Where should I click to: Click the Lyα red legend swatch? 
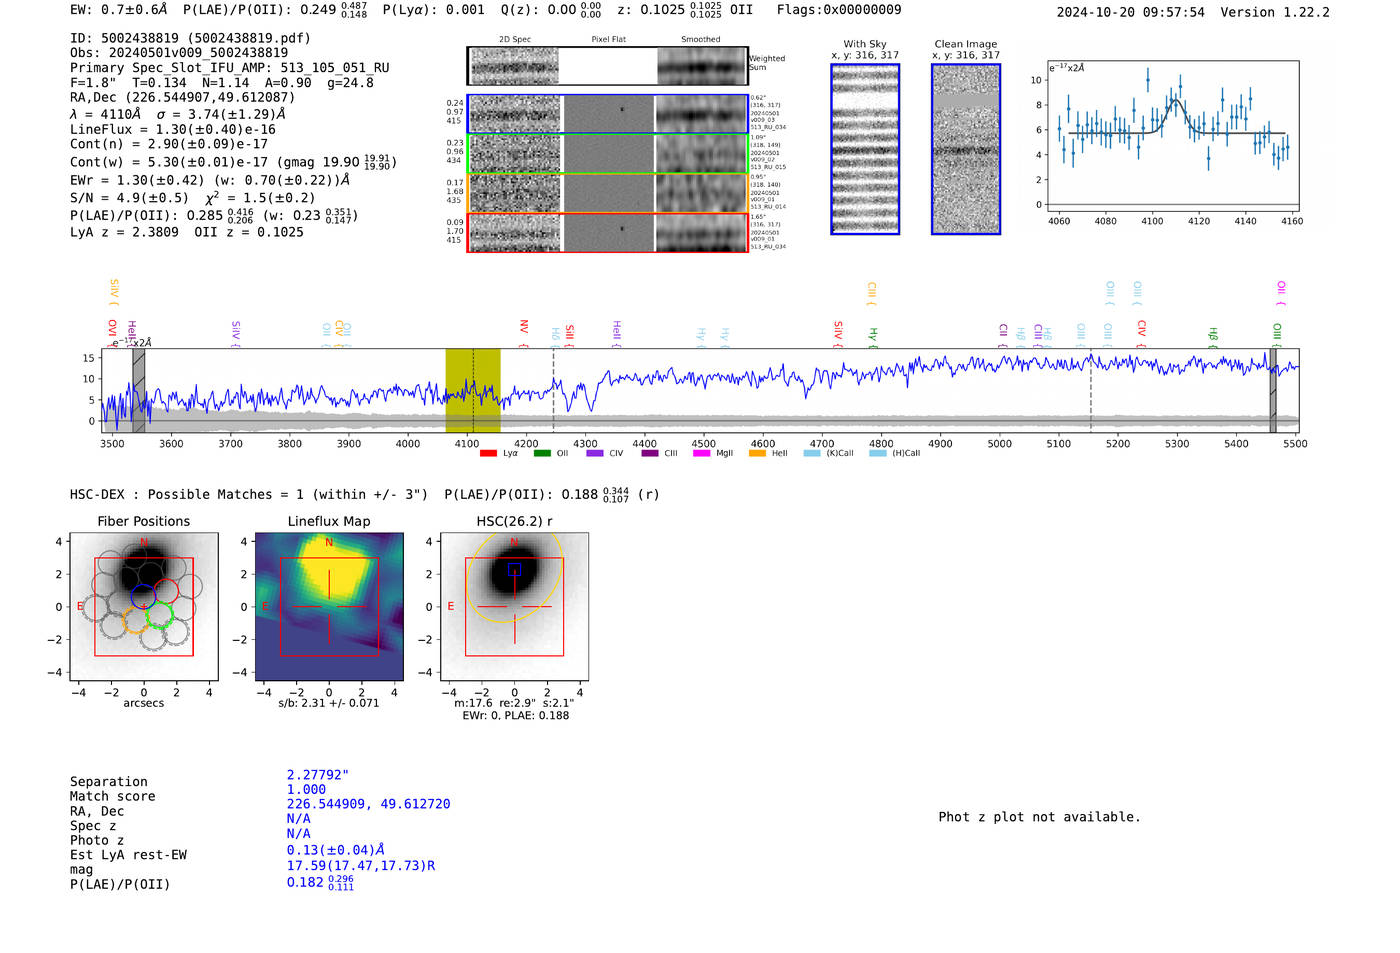coord(488,454)
